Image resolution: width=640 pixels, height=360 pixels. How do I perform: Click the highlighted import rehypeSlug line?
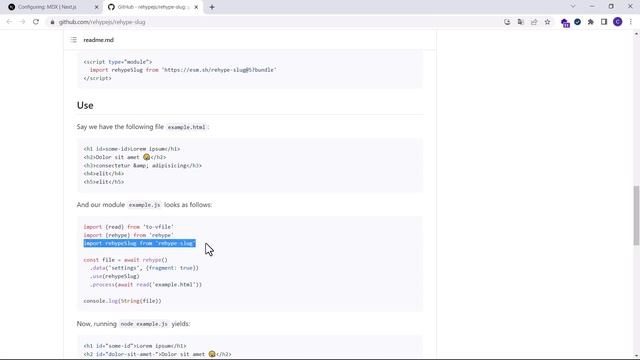(x=139, y=243)
